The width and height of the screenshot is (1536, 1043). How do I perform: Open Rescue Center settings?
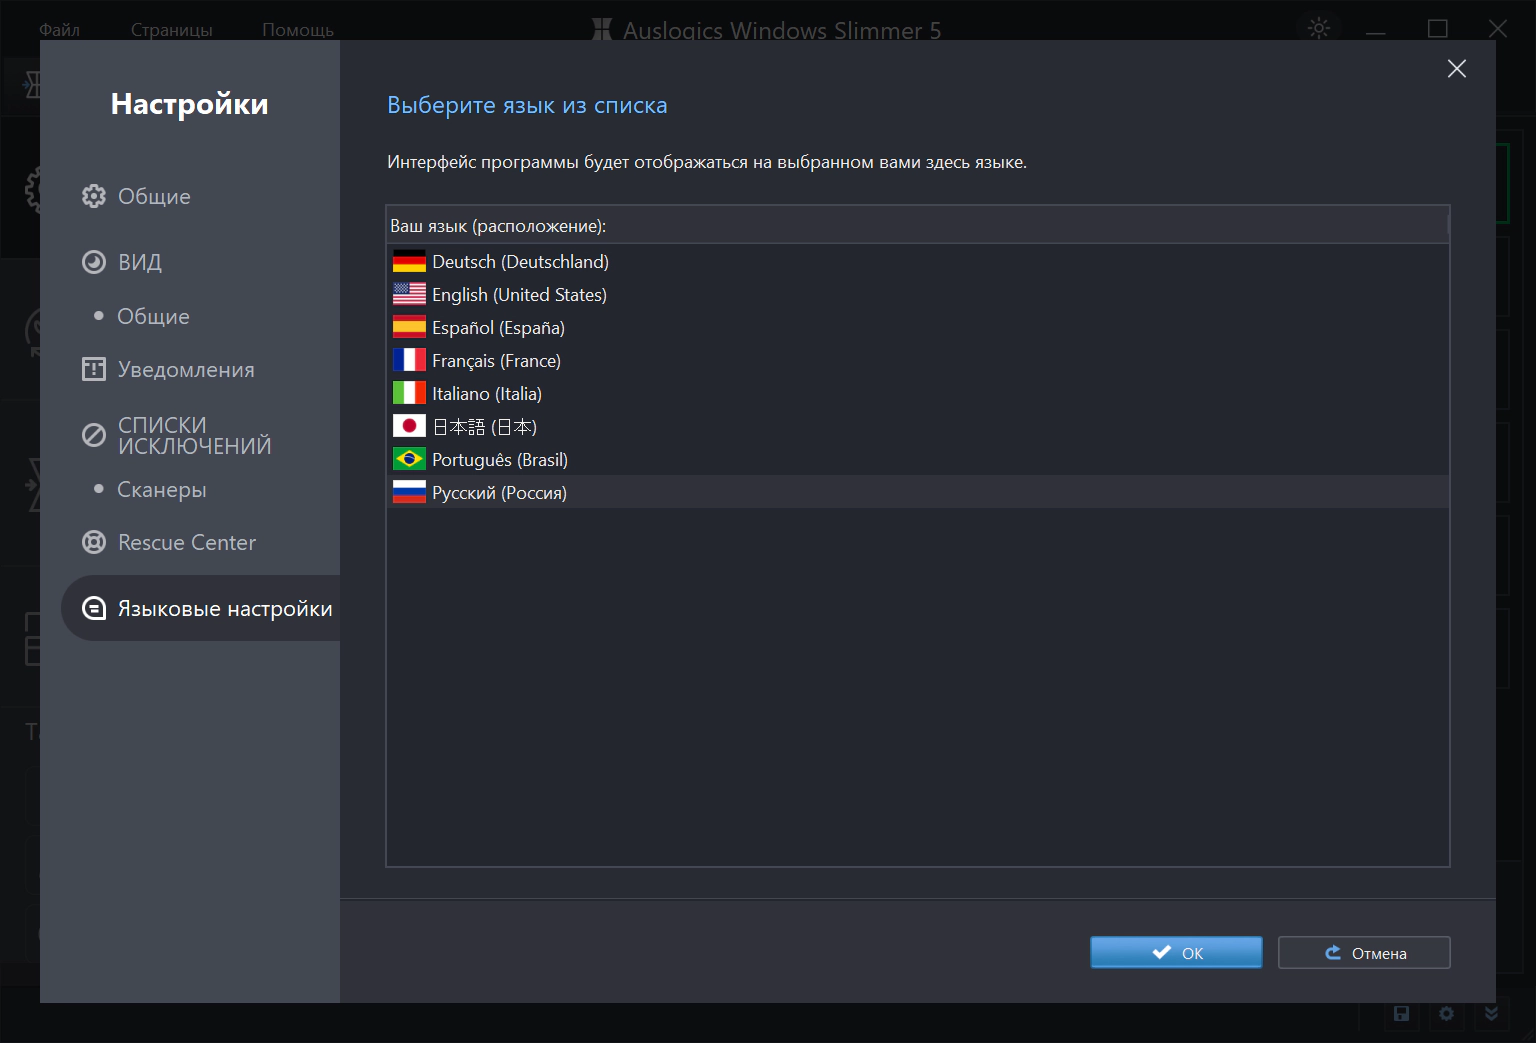click(168, 543)
